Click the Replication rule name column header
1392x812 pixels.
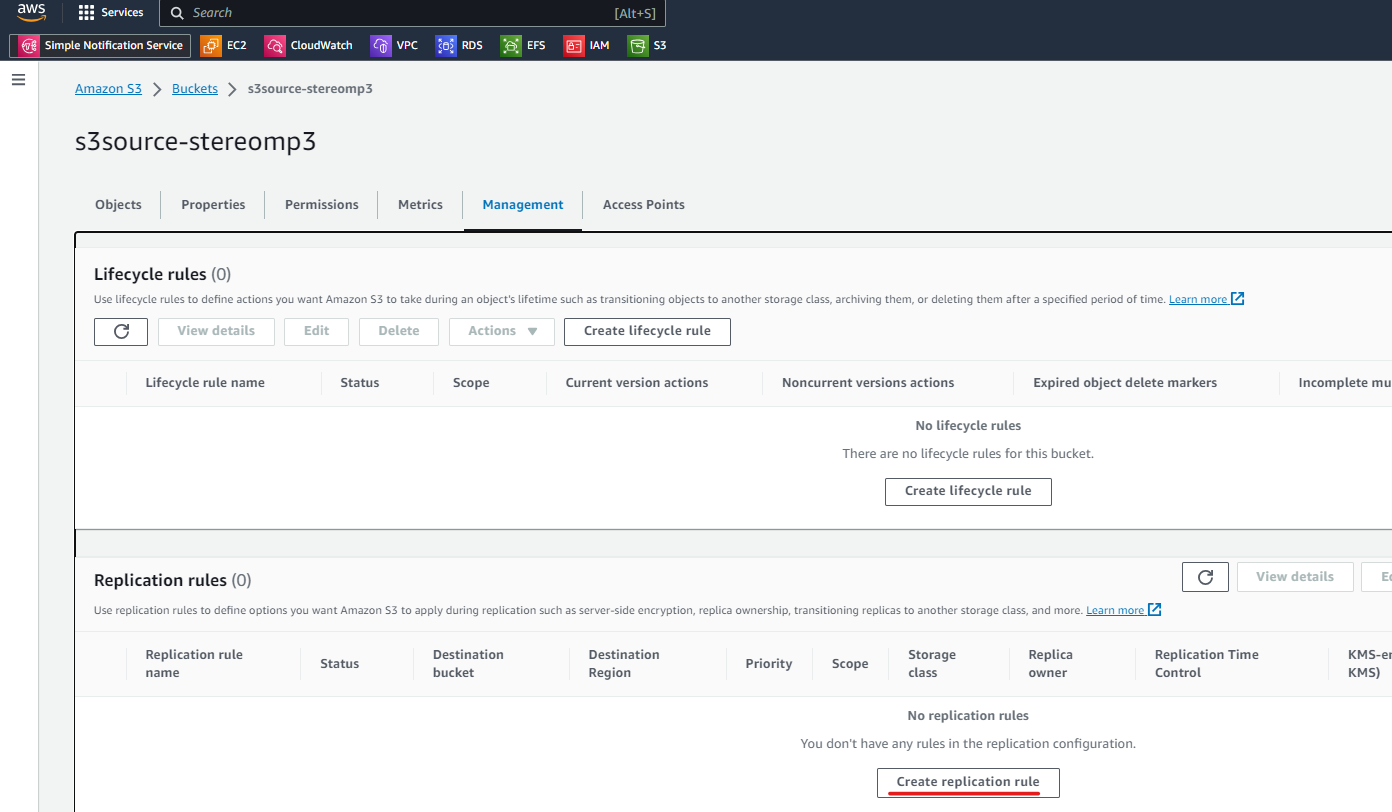click(x=194, y=664)
